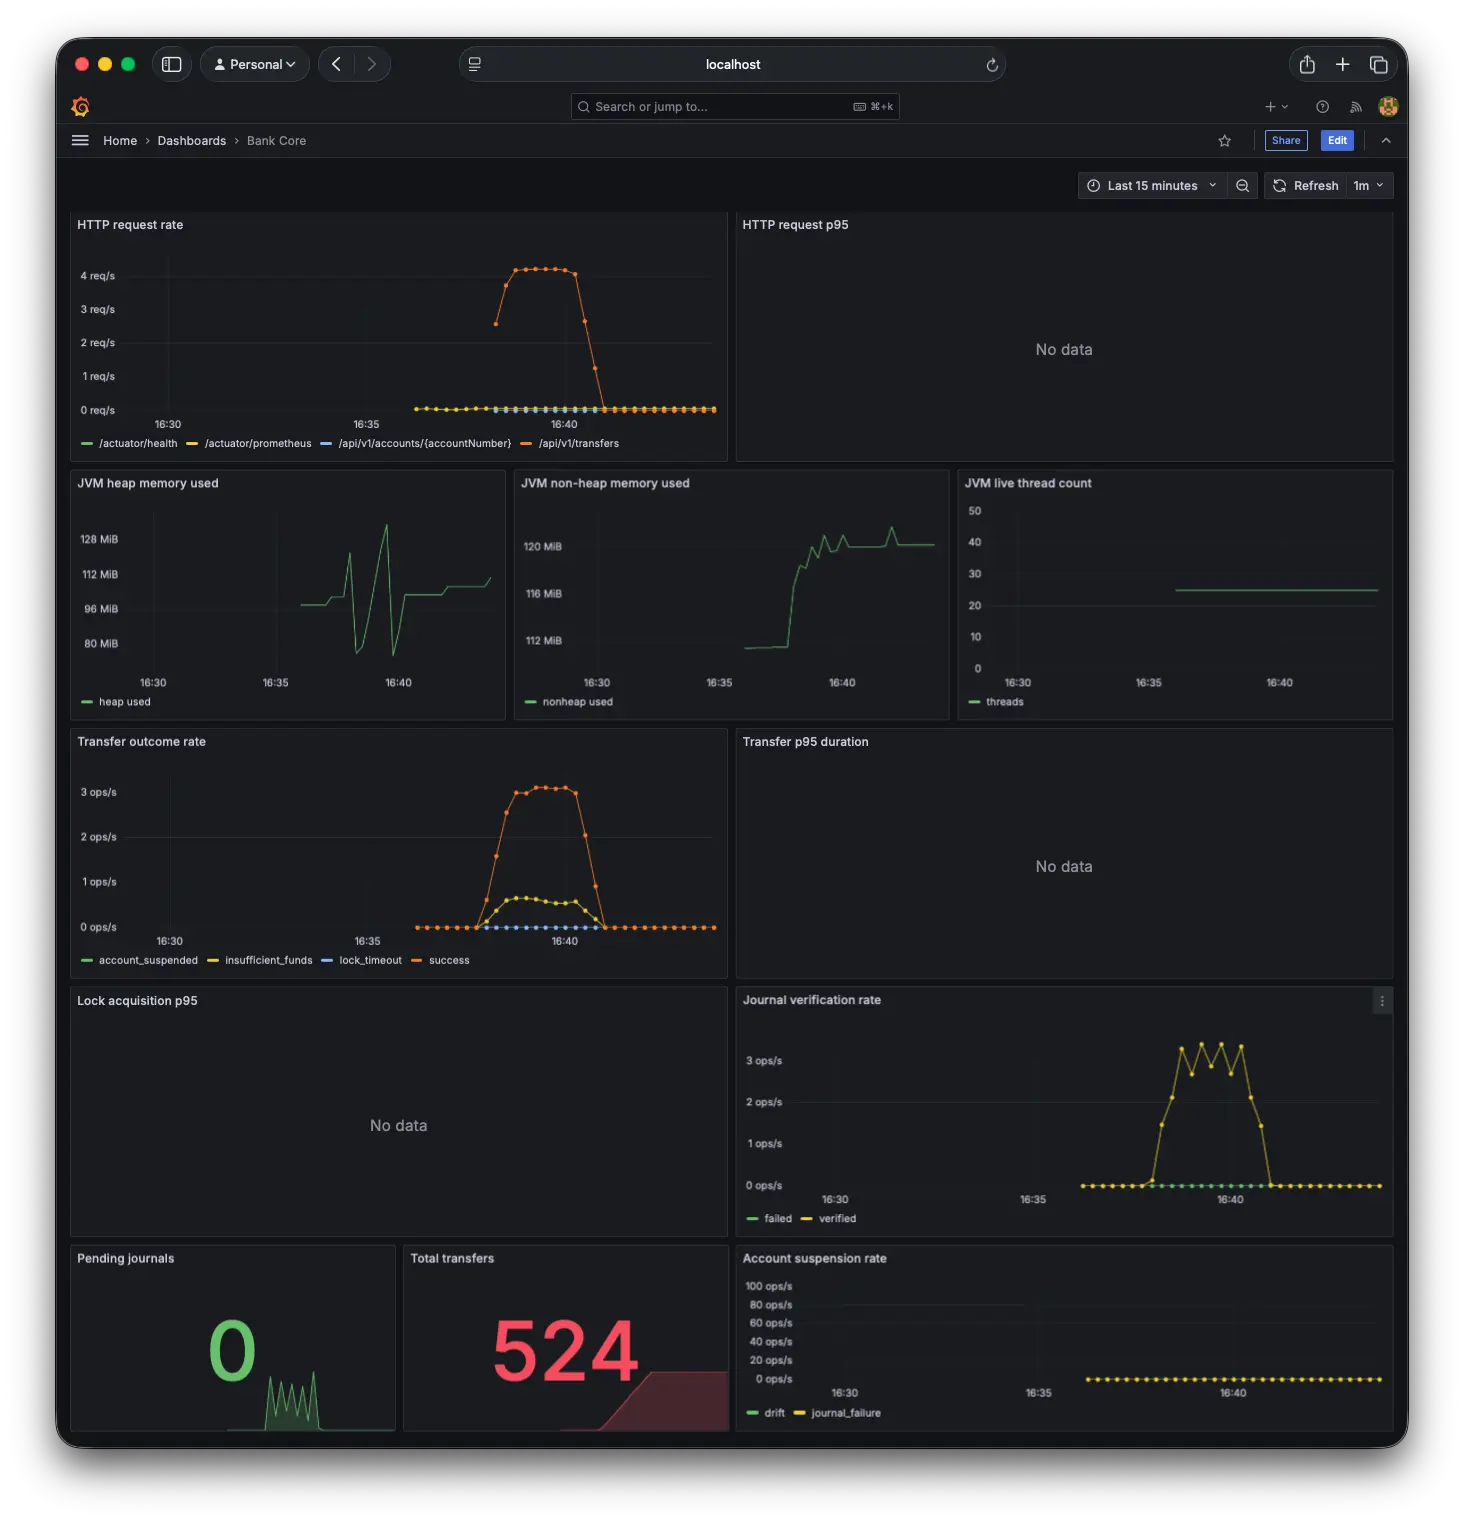This screenshot has width=1464, height=1522.
Task: Click the pending journals 0 value
Action: 232,1351
